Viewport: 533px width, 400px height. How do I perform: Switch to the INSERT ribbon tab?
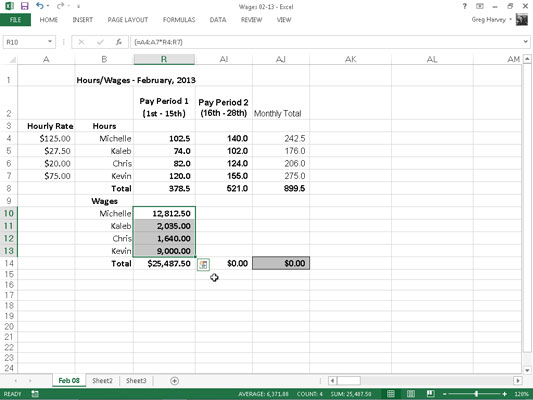pyautogui.click(x=83, y=20)
